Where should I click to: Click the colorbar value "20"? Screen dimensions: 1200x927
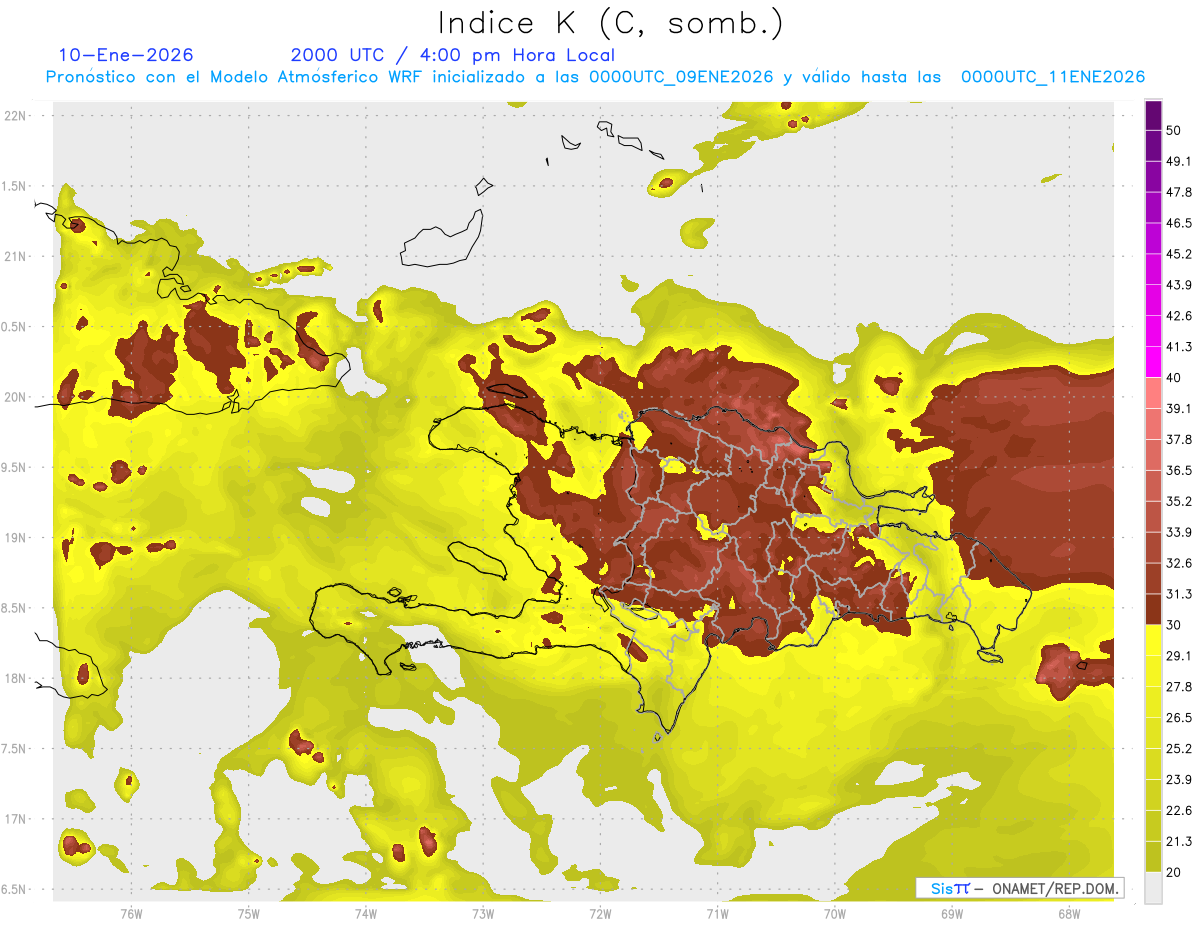point(1174,872)
